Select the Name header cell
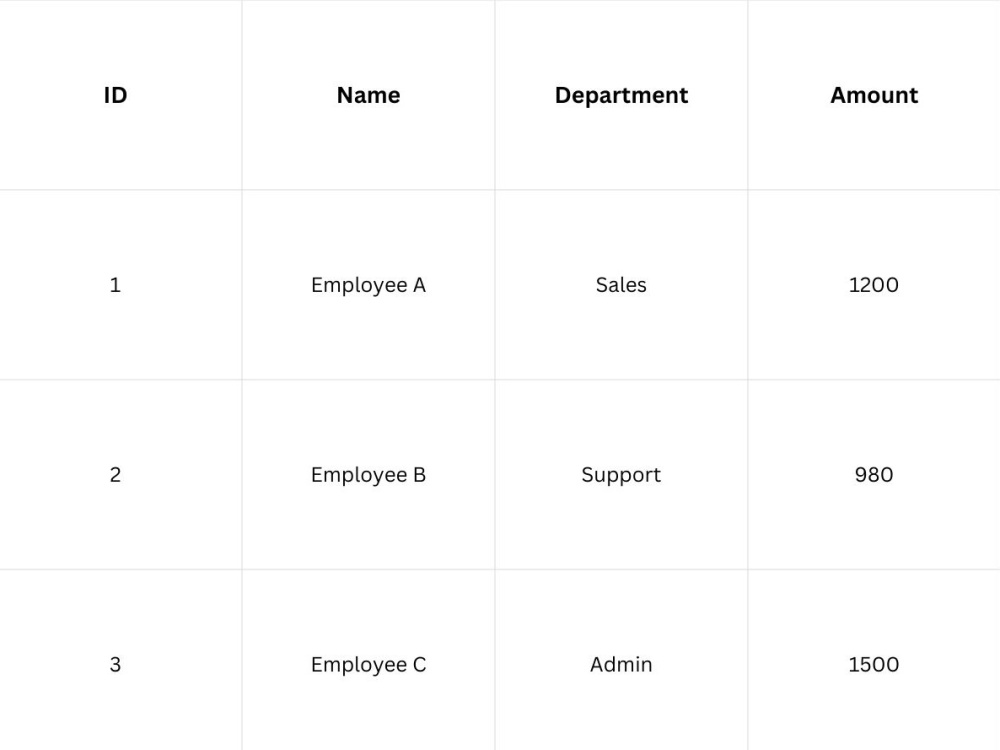Screen dimensions: 1000x750 coord(368,95)
